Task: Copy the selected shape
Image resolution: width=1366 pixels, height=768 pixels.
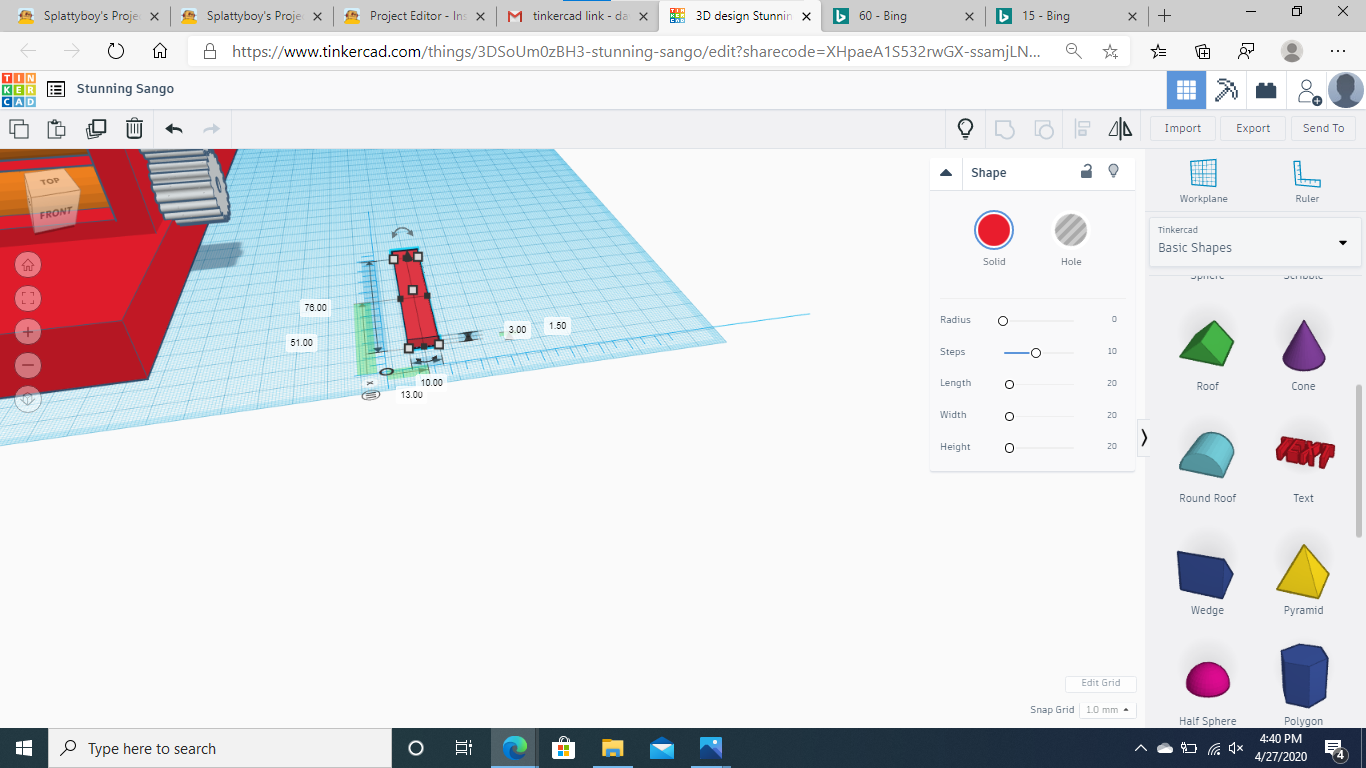Action: pyautogui.click(x=19, y=128)
